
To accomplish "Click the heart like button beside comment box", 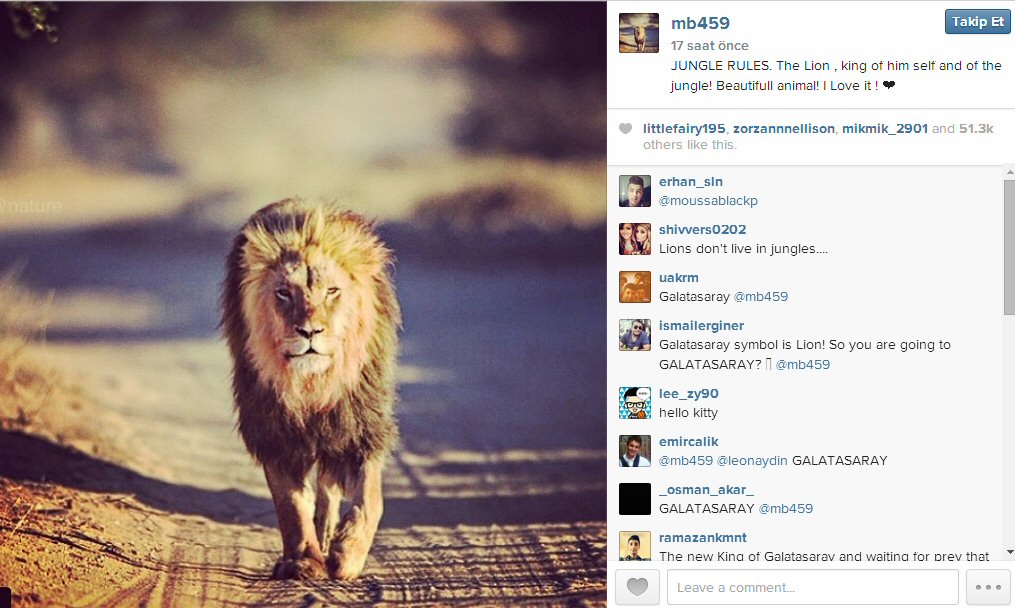I will point(637,587).
